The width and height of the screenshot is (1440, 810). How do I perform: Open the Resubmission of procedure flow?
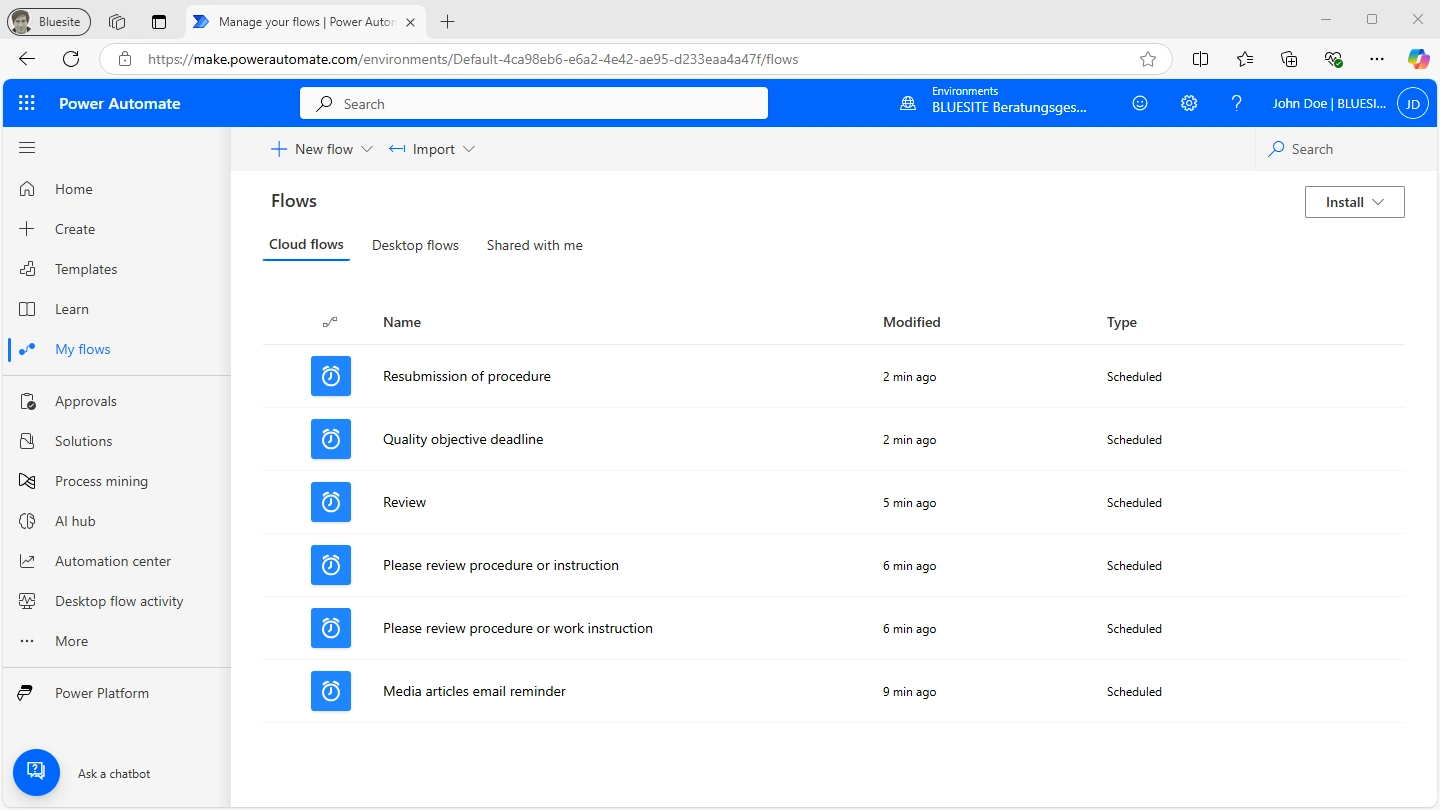click(466, 376)
